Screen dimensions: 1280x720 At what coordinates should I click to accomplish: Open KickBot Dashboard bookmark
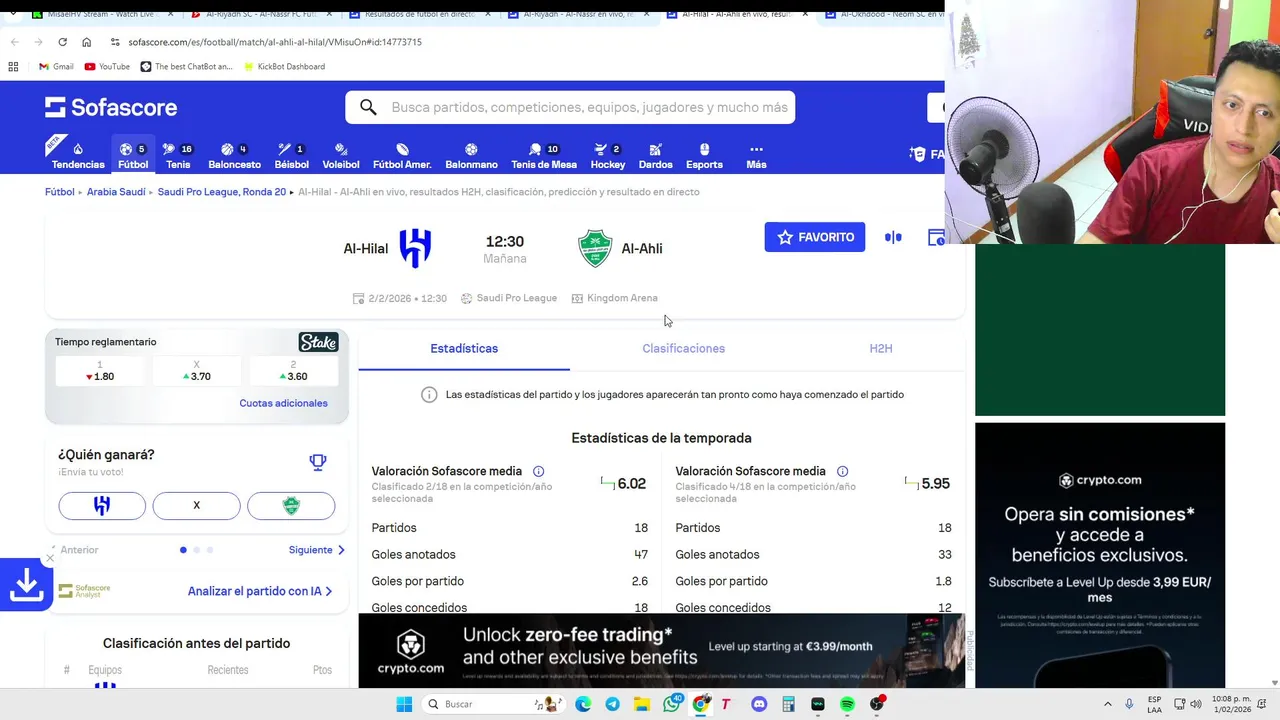[x=285, y=67]
